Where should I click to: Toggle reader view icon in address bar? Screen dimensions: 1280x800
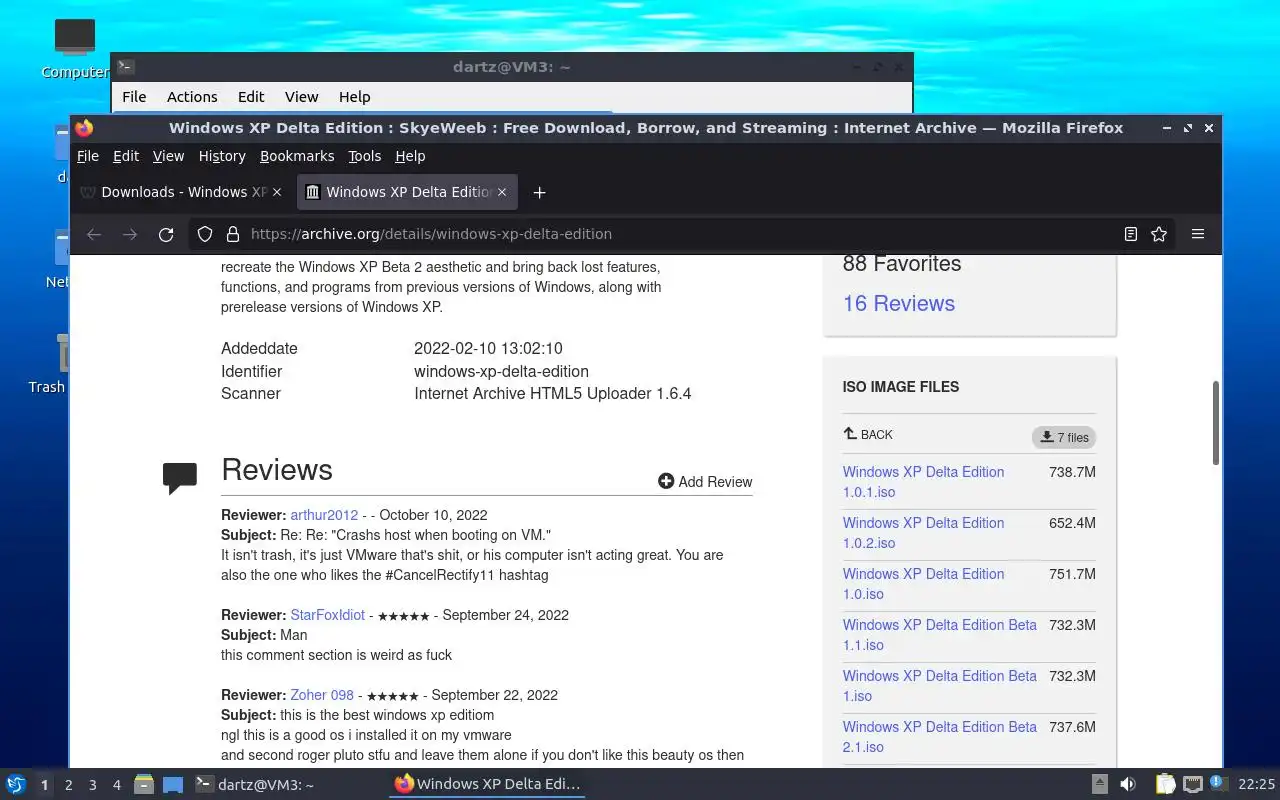click(1130, 234)
